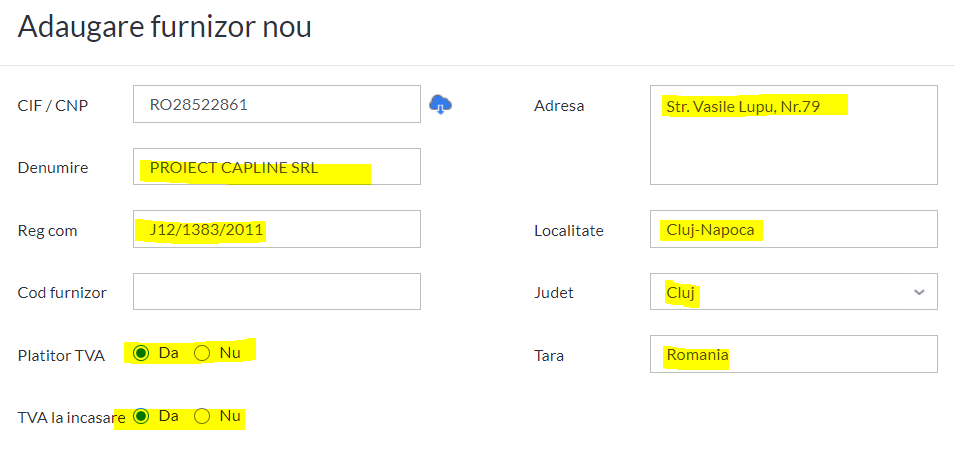Click the Adresa text area
The image size is (955, 459).
(x=794, y=135)
